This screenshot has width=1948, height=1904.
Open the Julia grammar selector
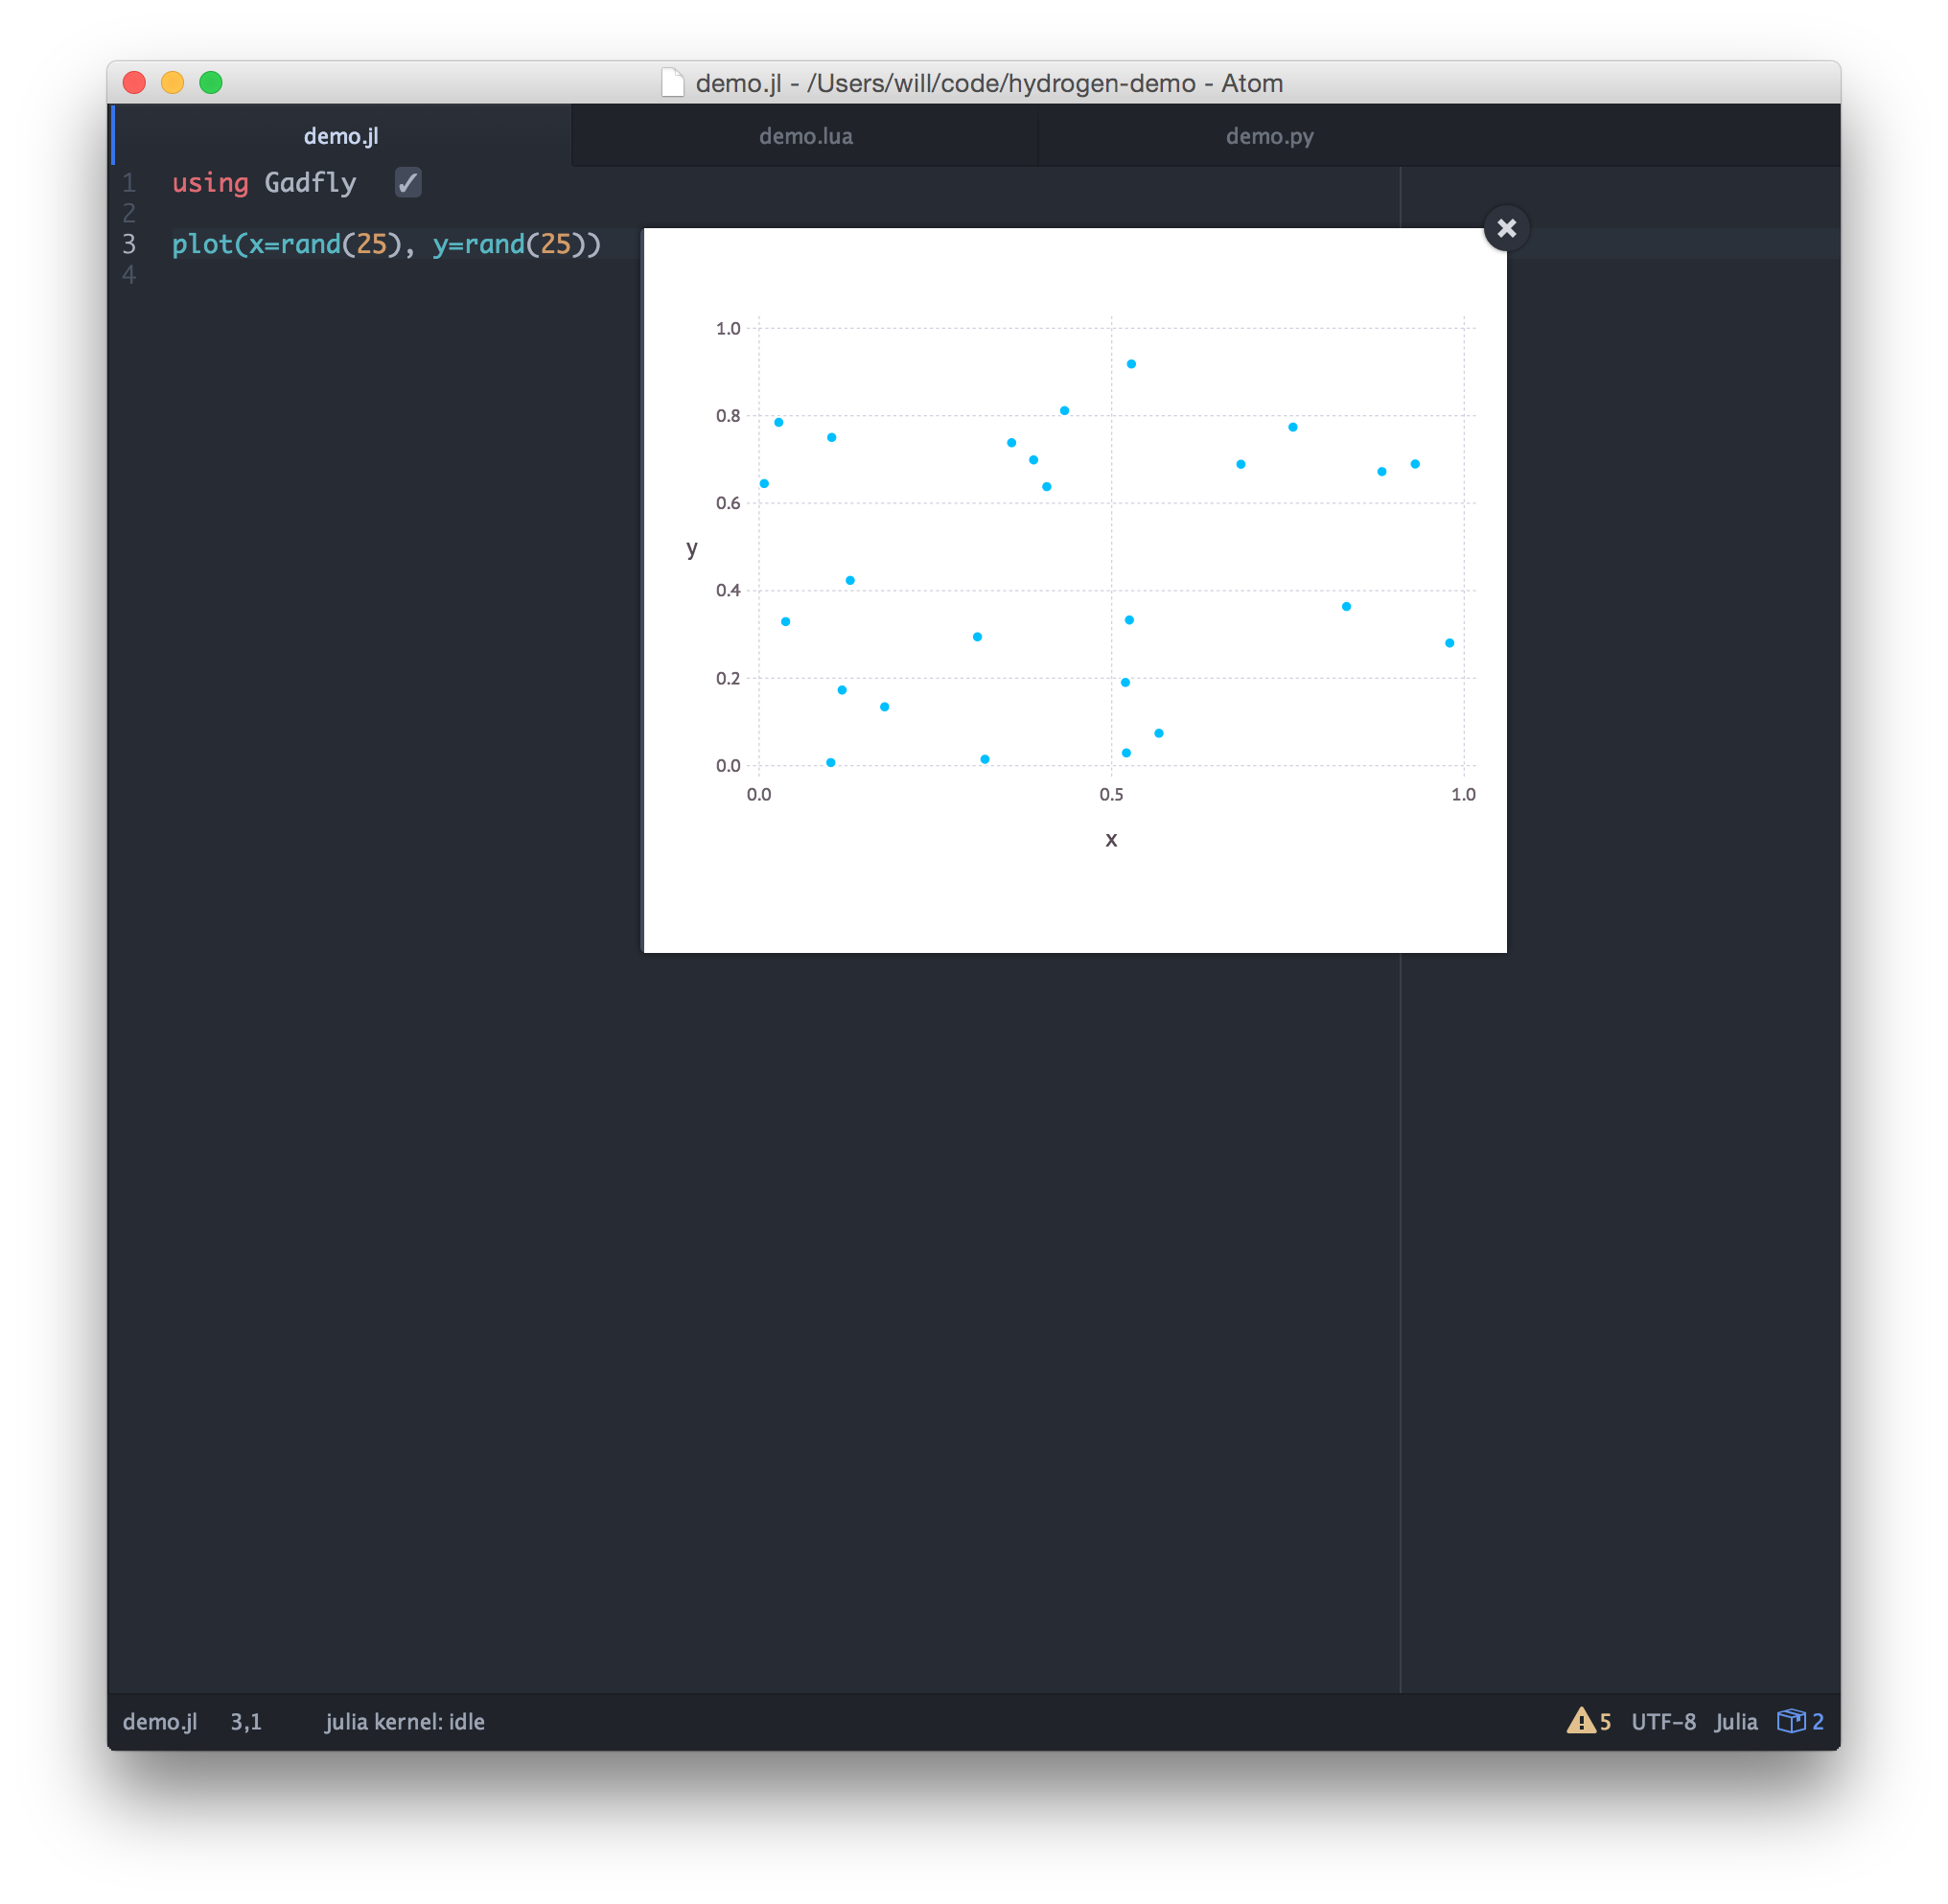pos(1735,1721)
